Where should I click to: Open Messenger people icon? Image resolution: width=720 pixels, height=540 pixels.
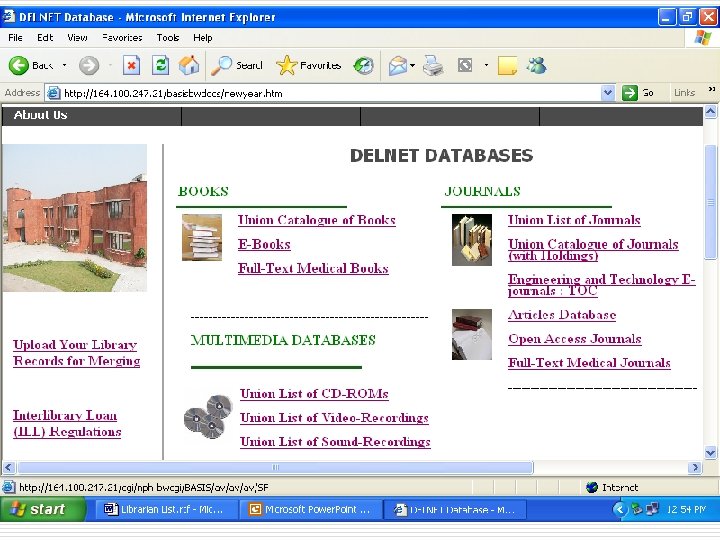click(537, 66)
